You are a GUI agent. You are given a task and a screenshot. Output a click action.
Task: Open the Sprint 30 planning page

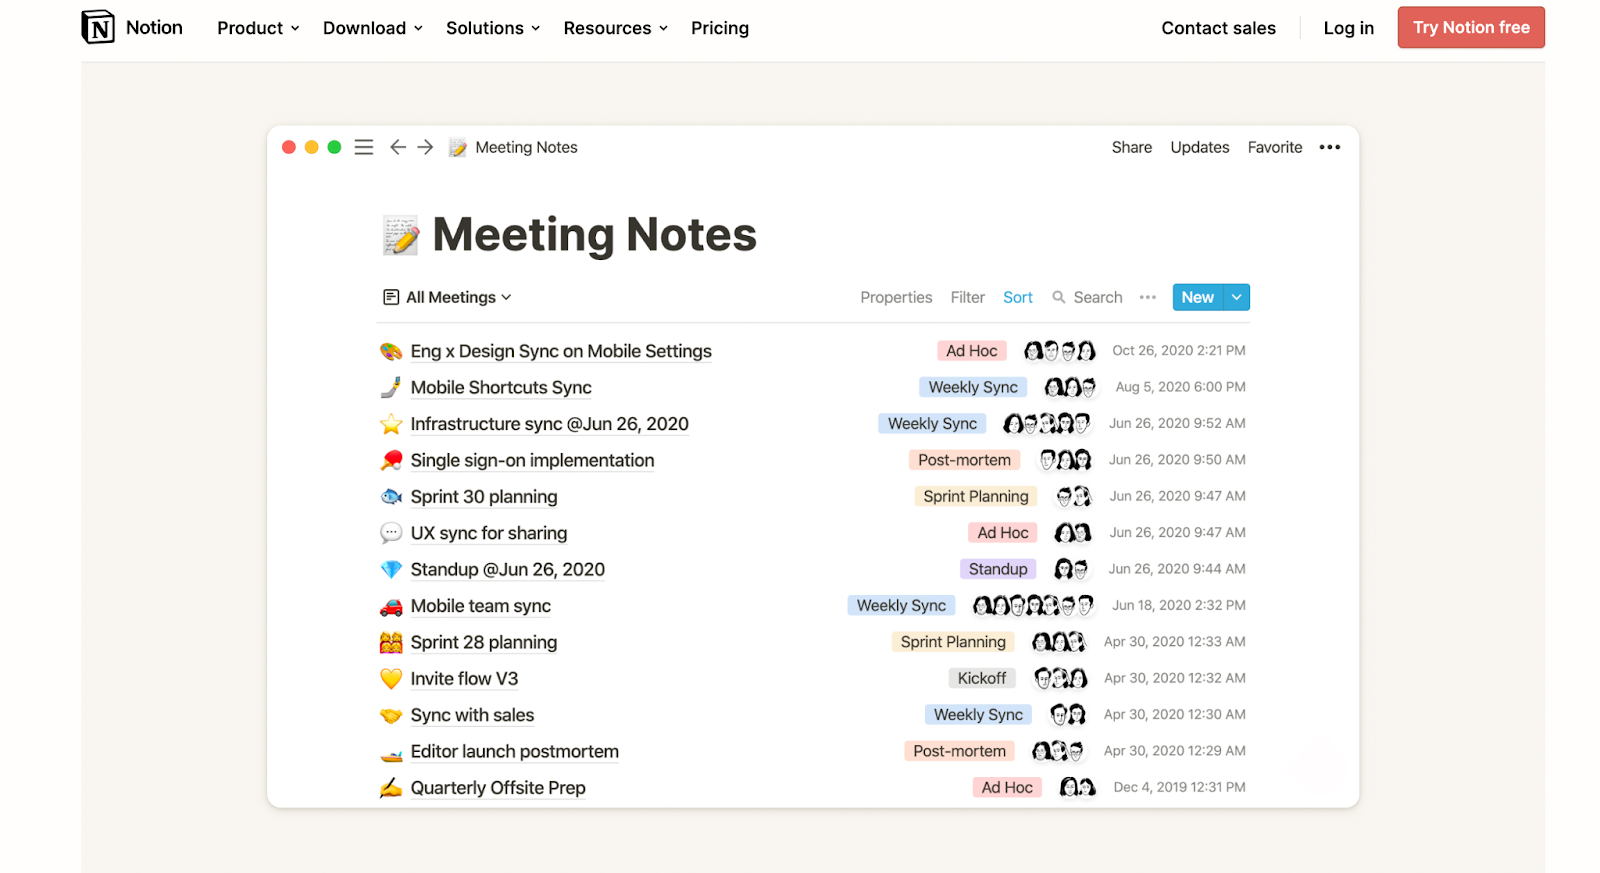point(484,497)
